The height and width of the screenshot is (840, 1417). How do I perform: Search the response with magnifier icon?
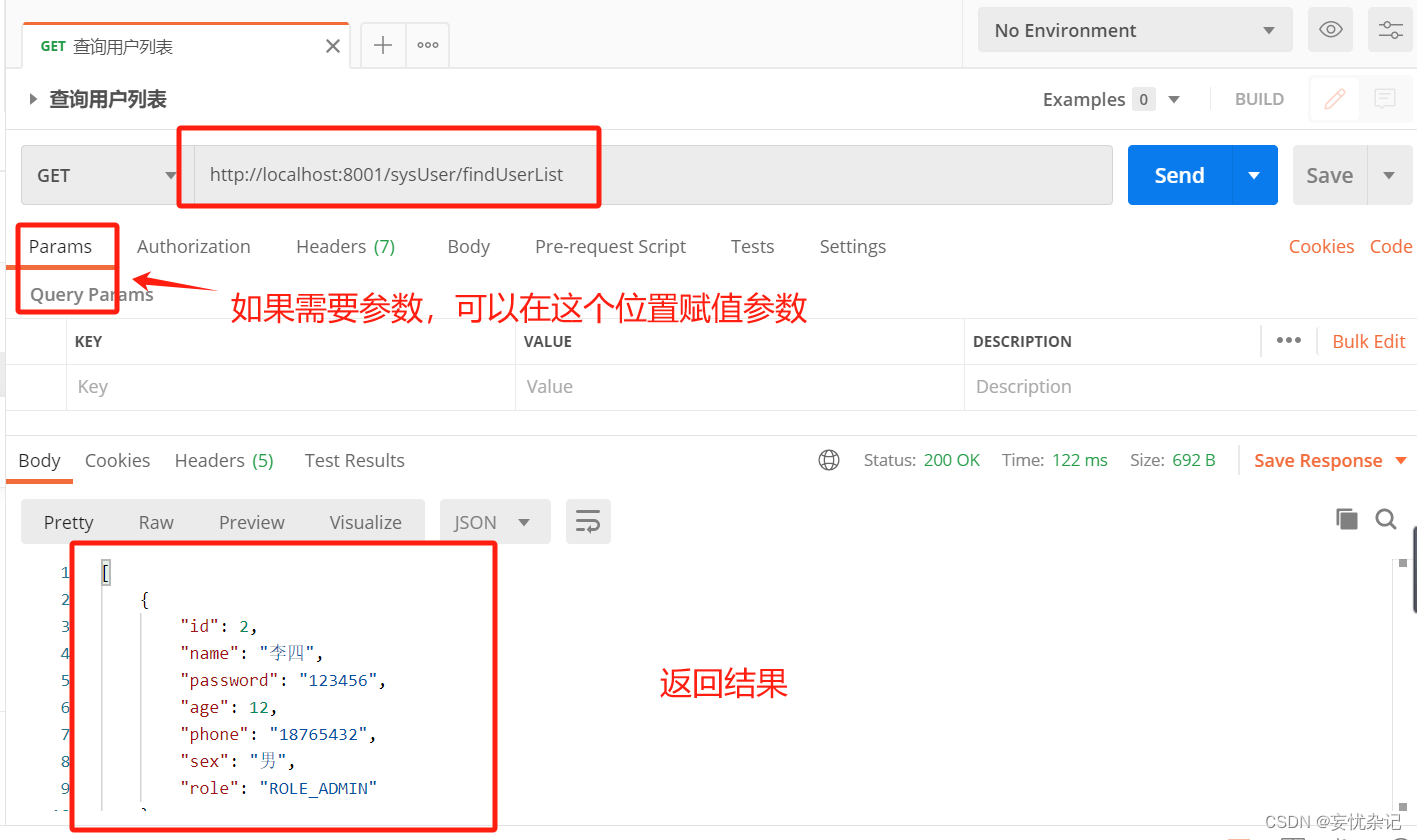pos(1386,519)
